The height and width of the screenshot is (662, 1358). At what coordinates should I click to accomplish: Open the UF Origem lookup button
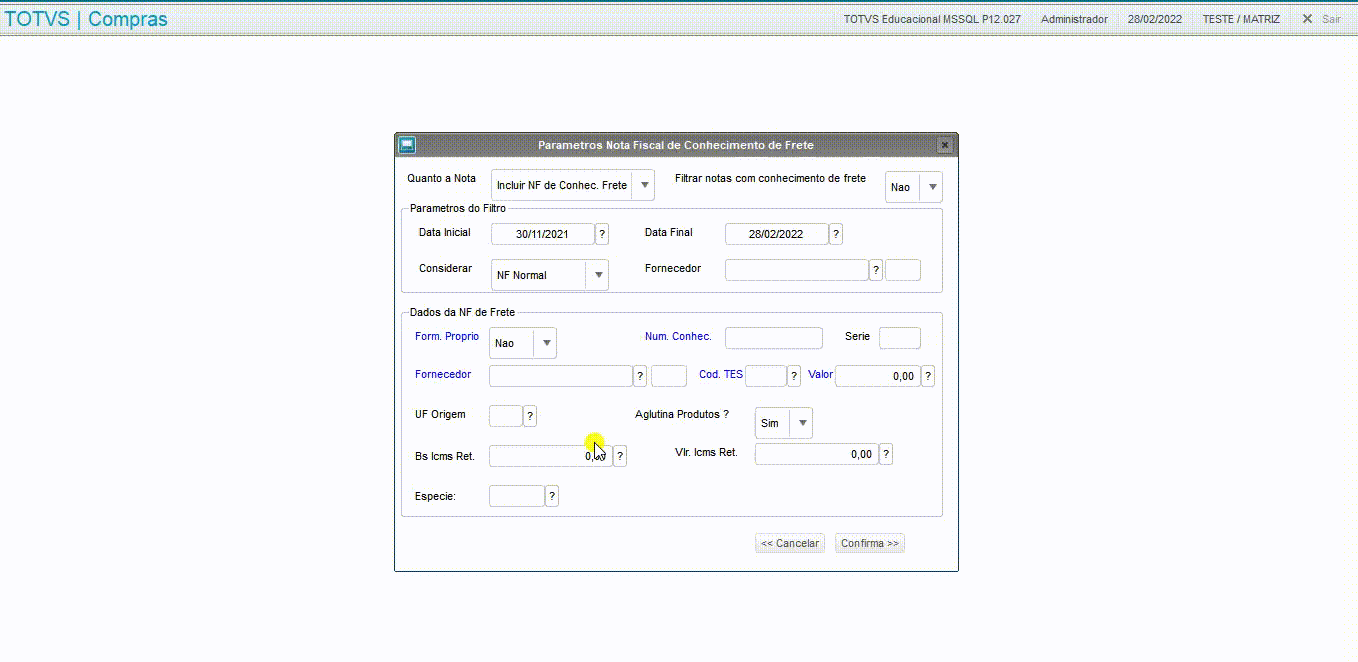pyautogui.click(x=530, y=416)
